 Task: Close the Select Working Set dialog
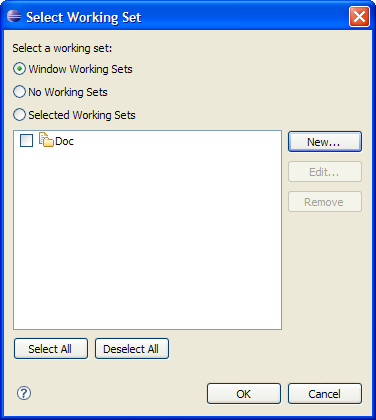coord(359,16)
